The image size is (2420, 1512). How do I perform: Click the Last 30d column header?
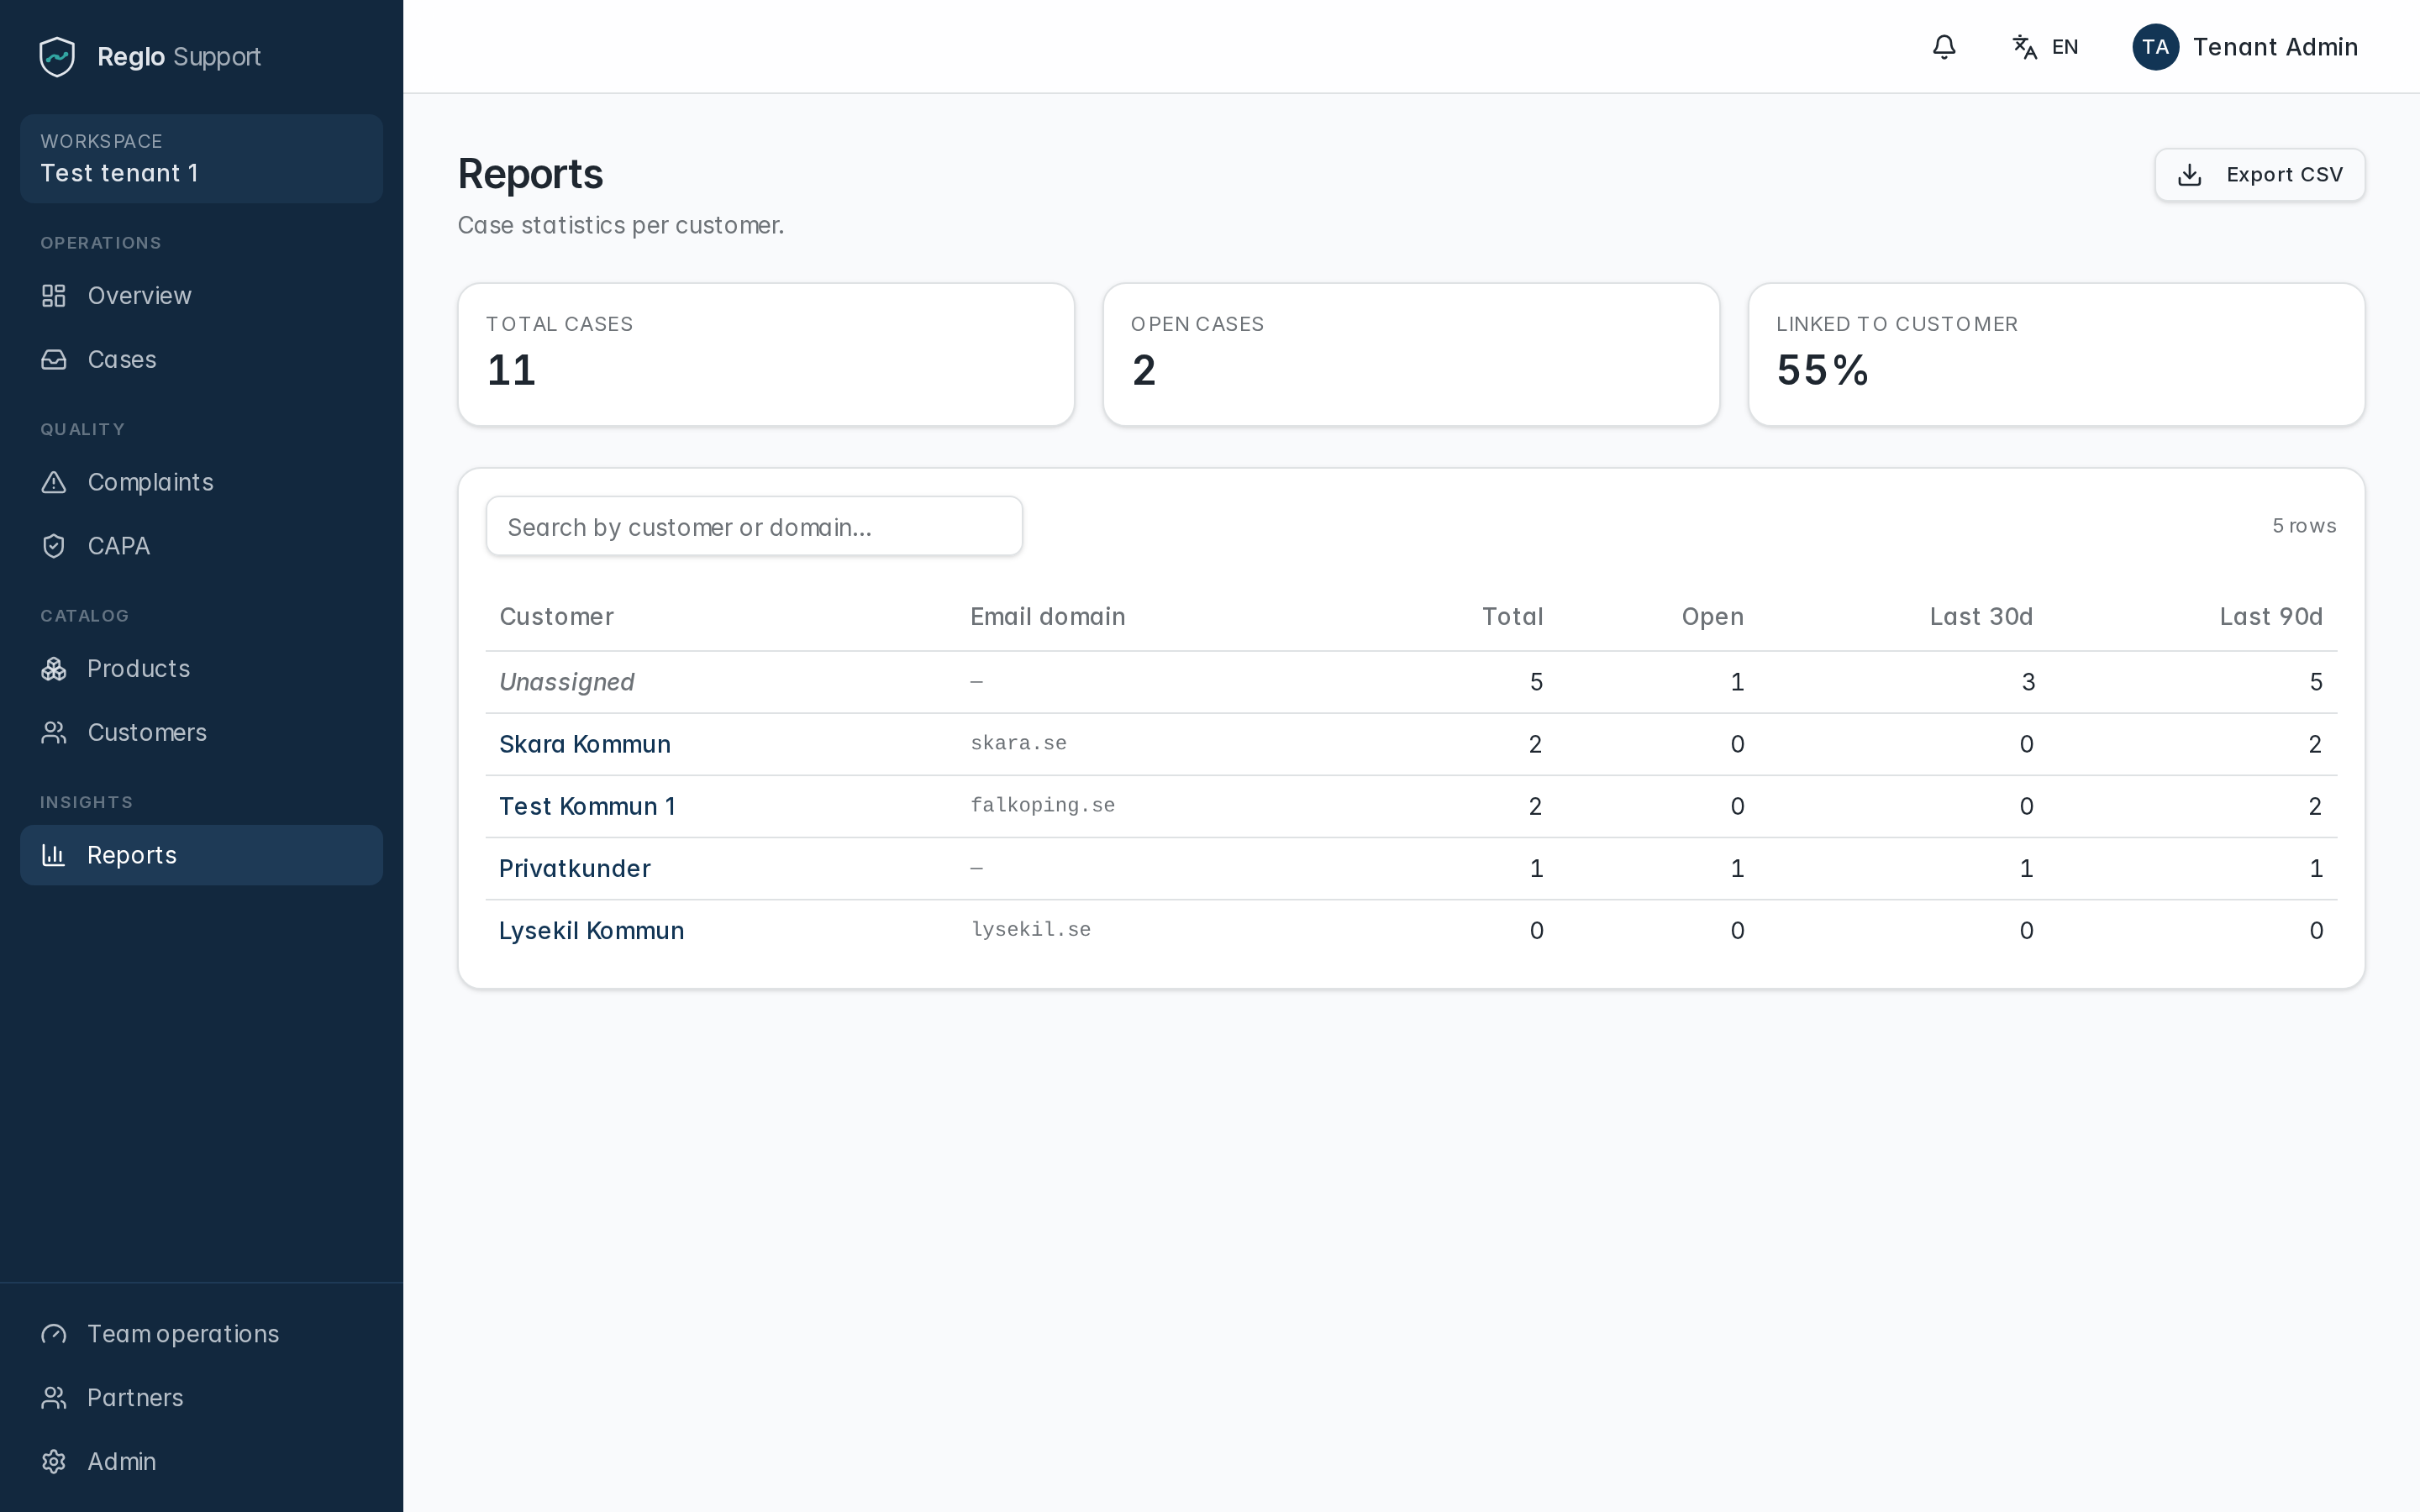[1981, 617]
